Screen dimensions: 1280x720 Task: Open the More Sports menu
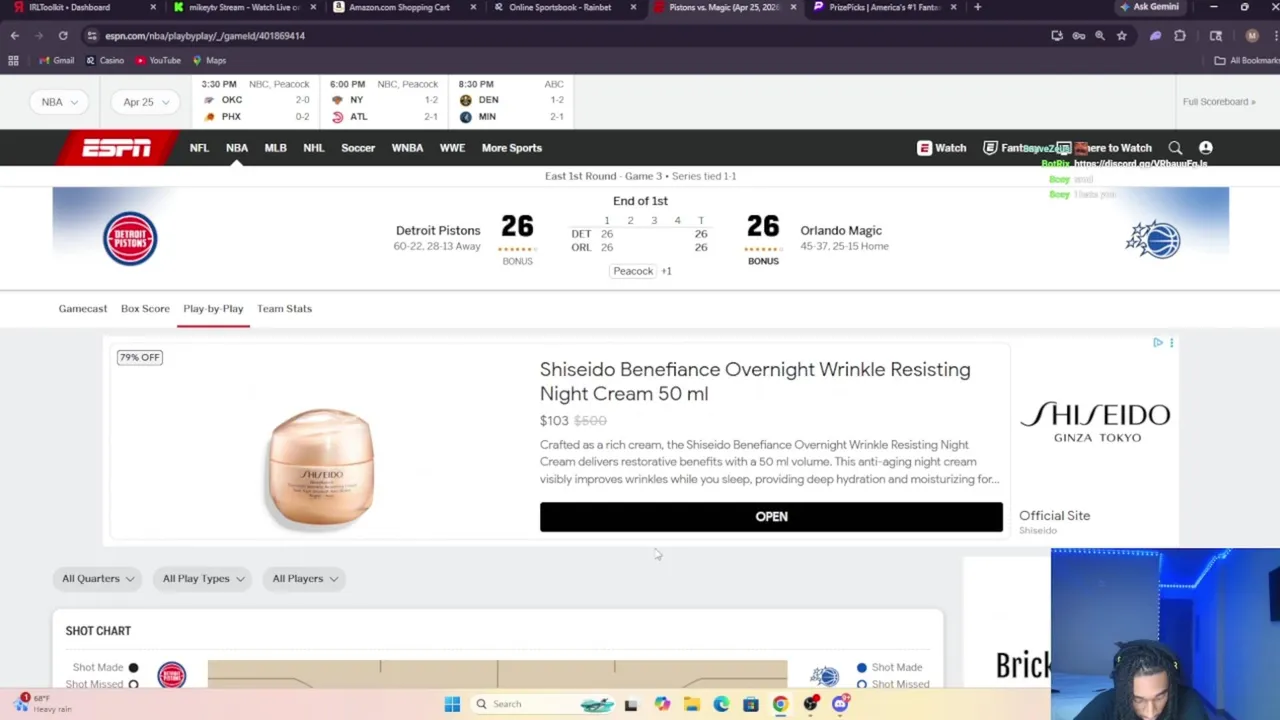pyautogui.click(x=511, y=148)
